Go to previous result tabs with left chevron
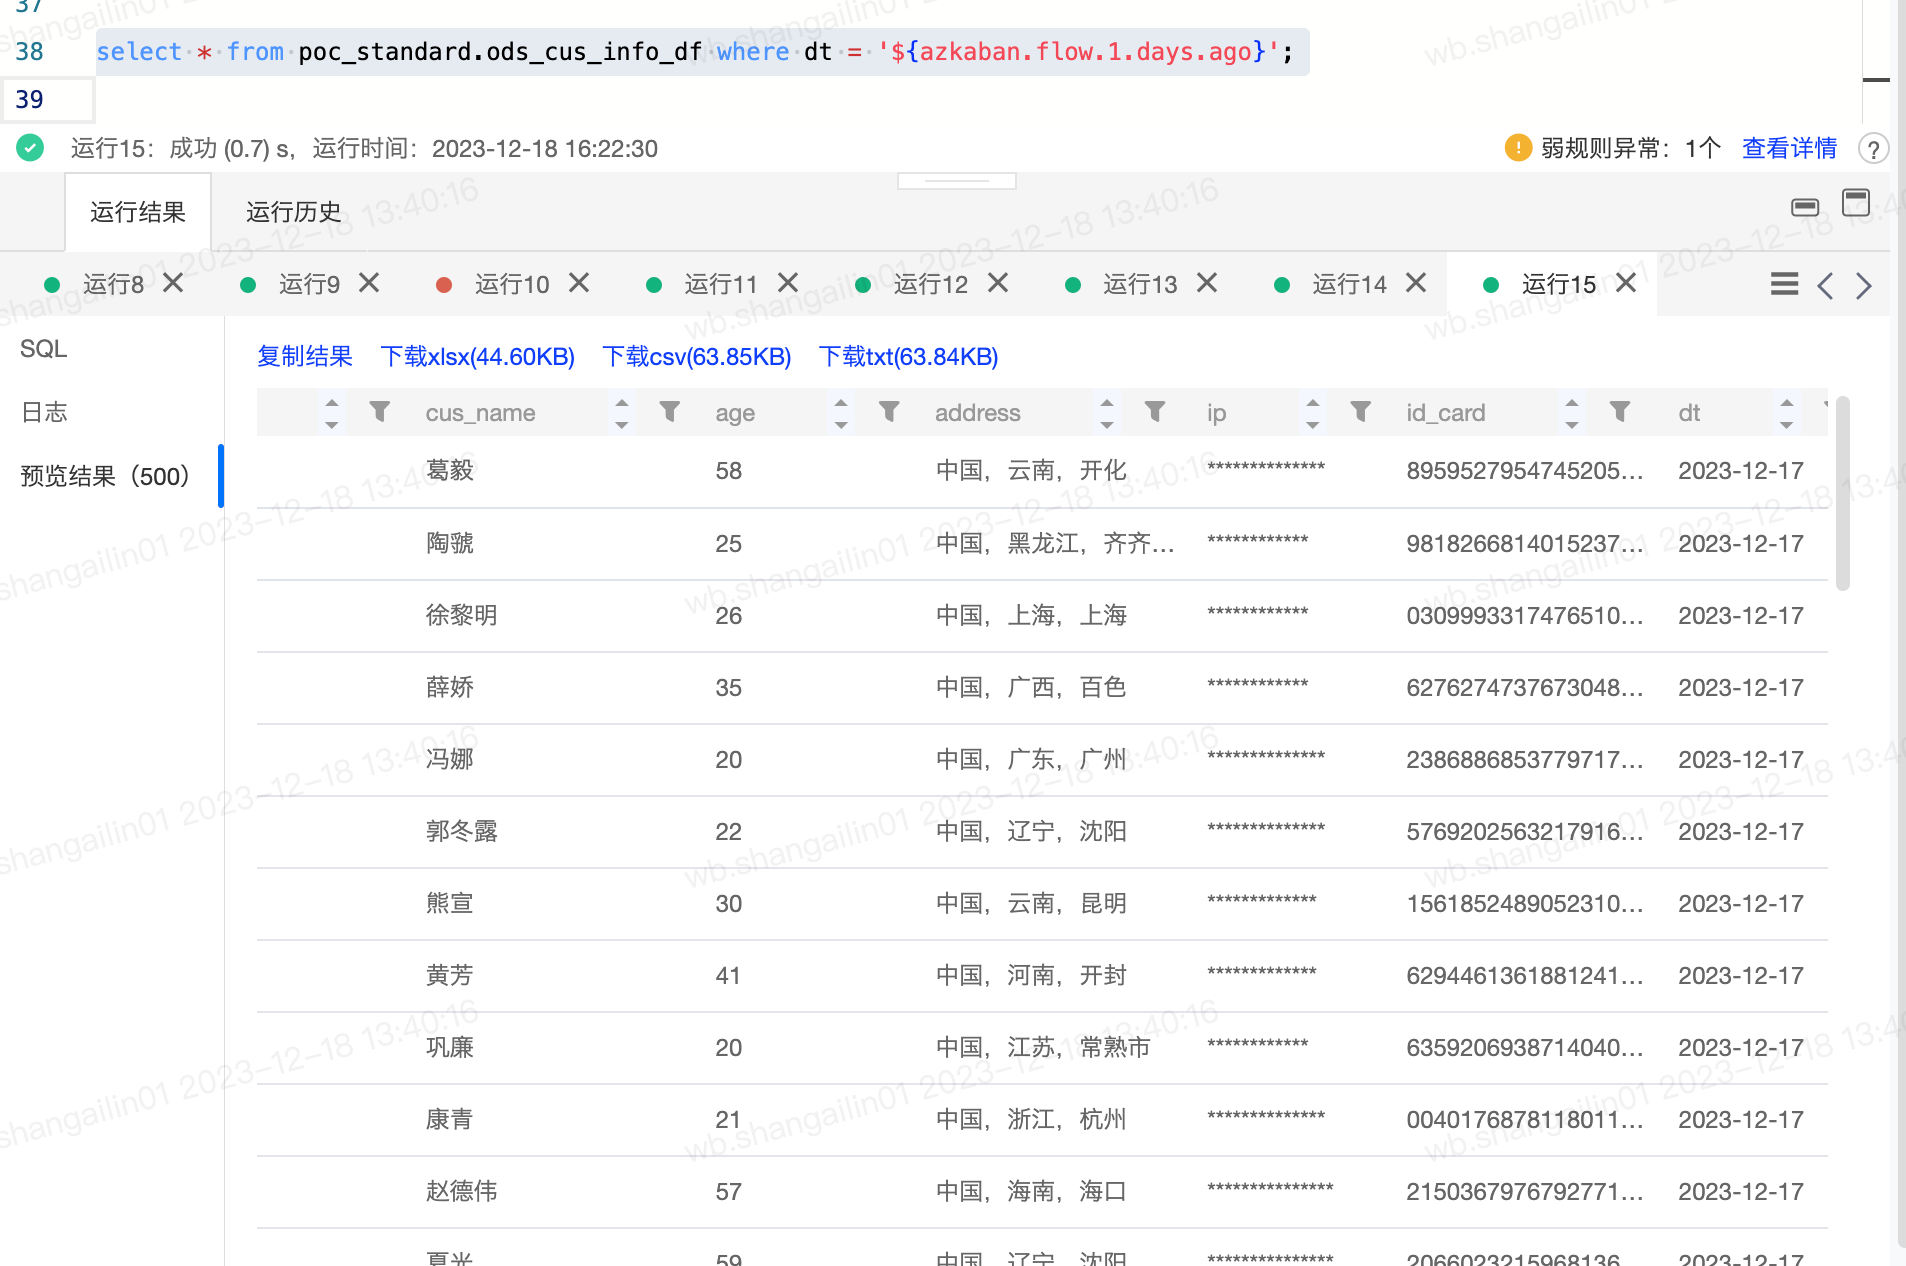The height and width of the screenshot is (1266, 1906). point(1825,286)
